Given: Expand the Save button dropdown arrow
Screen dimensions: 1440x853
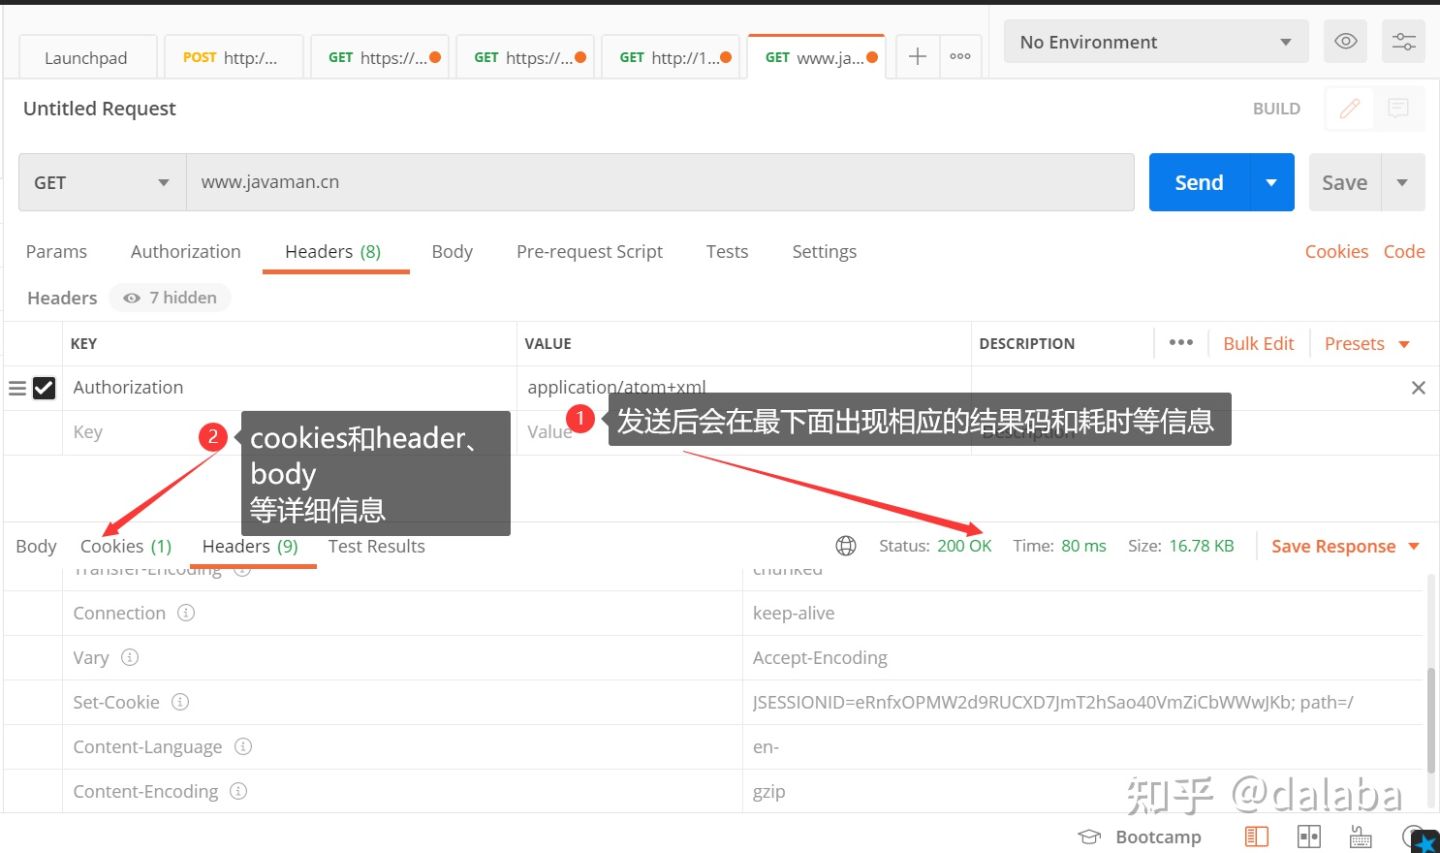Looking at the screenshot, I should (x=1403, y=183).
